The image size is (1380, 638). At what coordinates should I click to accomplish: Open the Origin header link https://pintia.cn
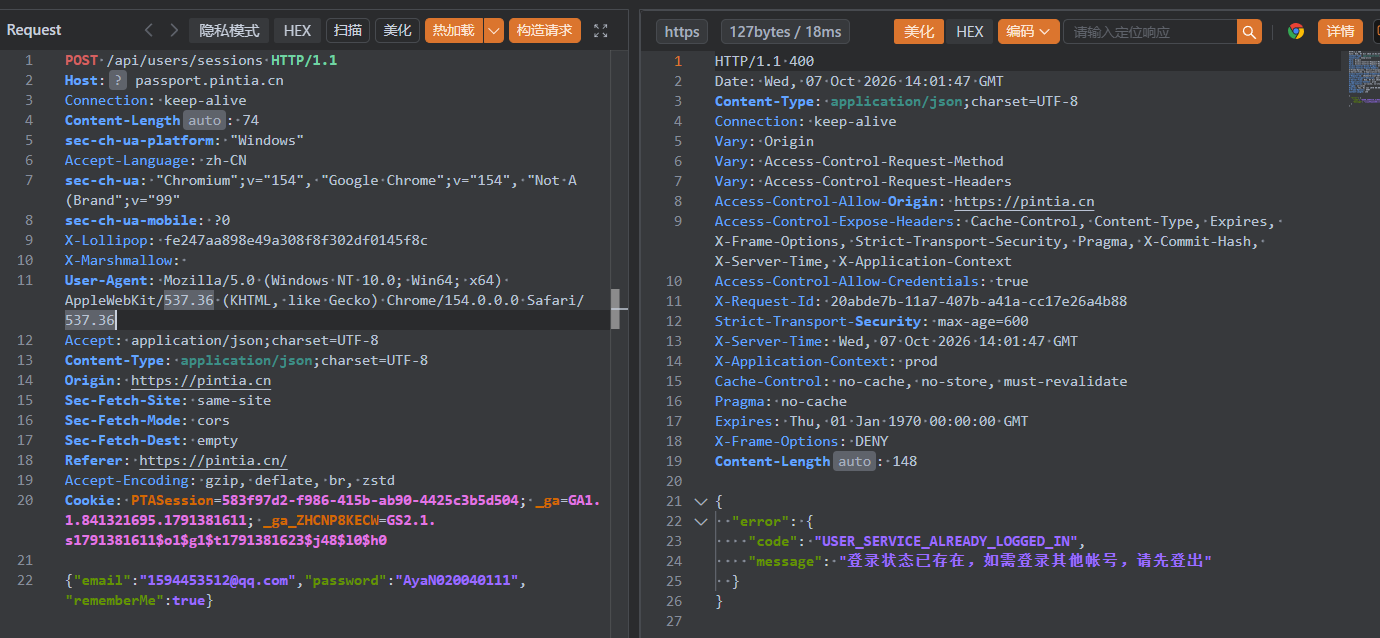(201, 380)
